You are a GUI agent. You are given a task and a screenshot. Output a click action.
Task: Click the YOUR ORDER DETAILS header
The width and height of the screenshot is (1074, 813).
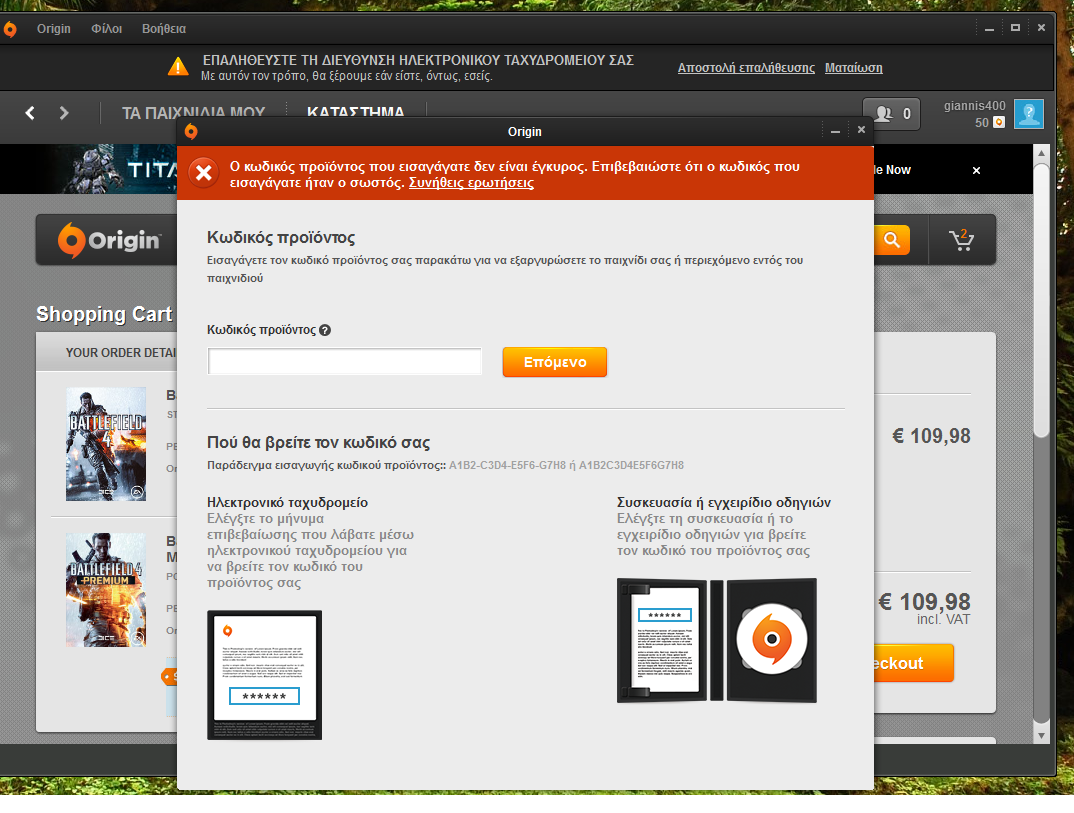point(121,353)
